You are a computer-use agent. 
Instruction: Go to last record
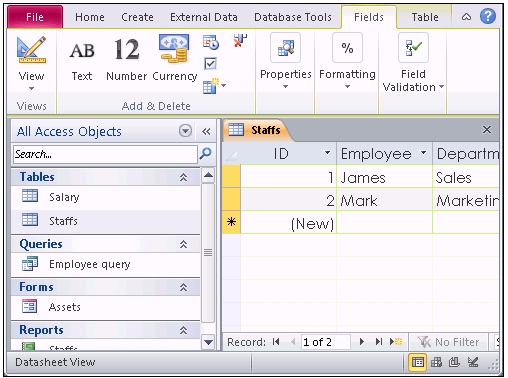[x=379, y=342]
